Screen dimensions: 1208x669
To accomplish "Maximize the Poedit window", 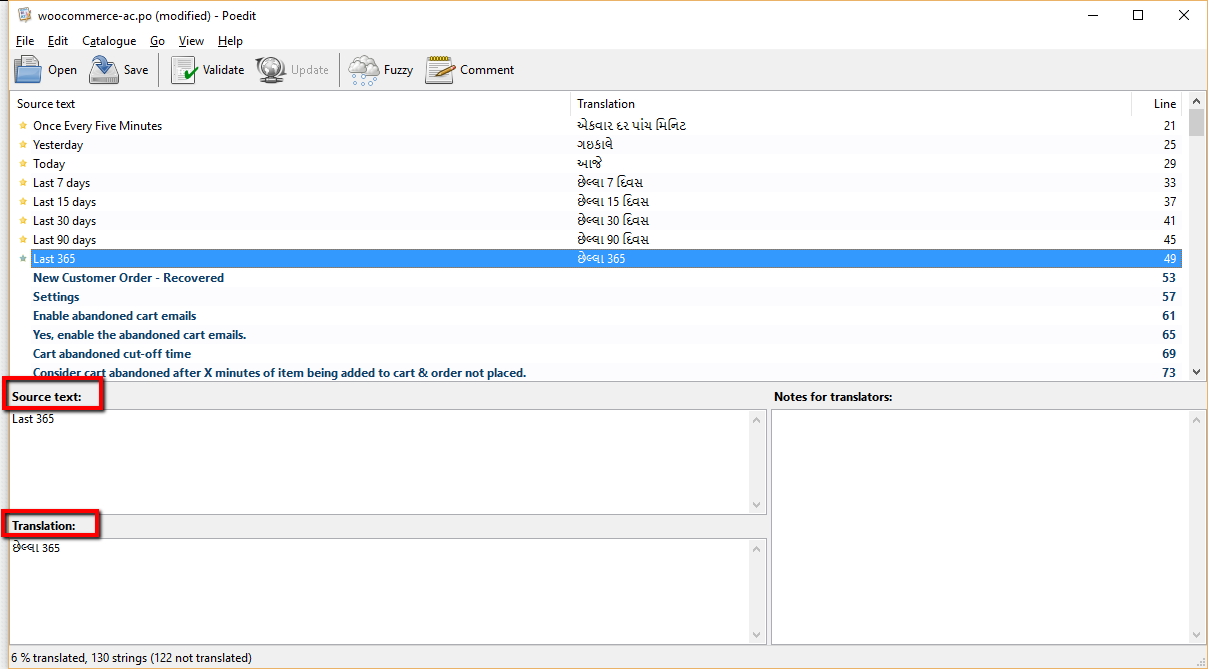I will coord(1138,15).
